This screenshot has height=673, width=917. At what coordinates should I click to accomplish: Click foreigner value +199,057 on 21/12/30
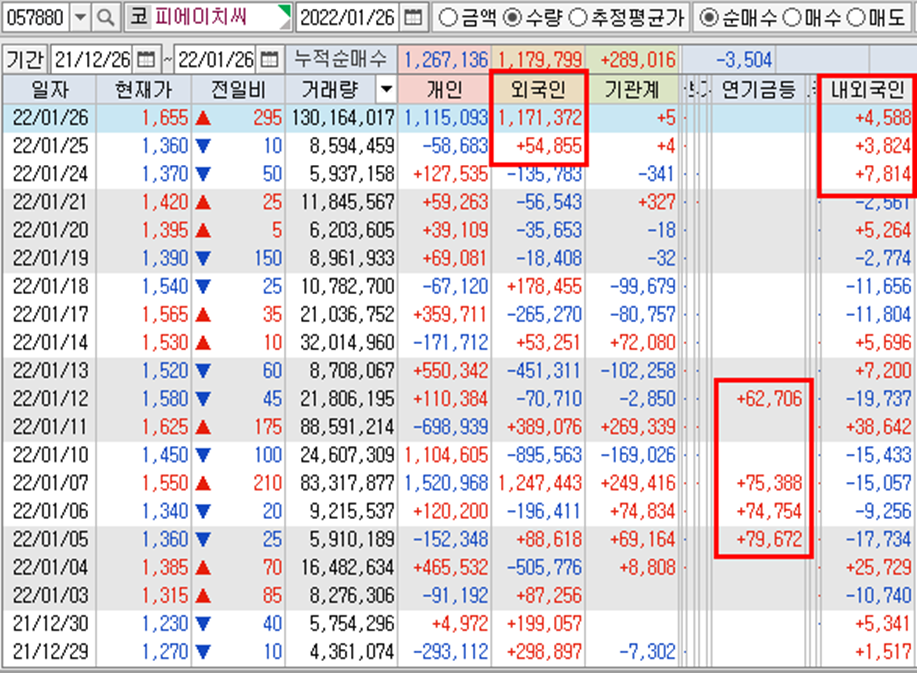point(544,623)
